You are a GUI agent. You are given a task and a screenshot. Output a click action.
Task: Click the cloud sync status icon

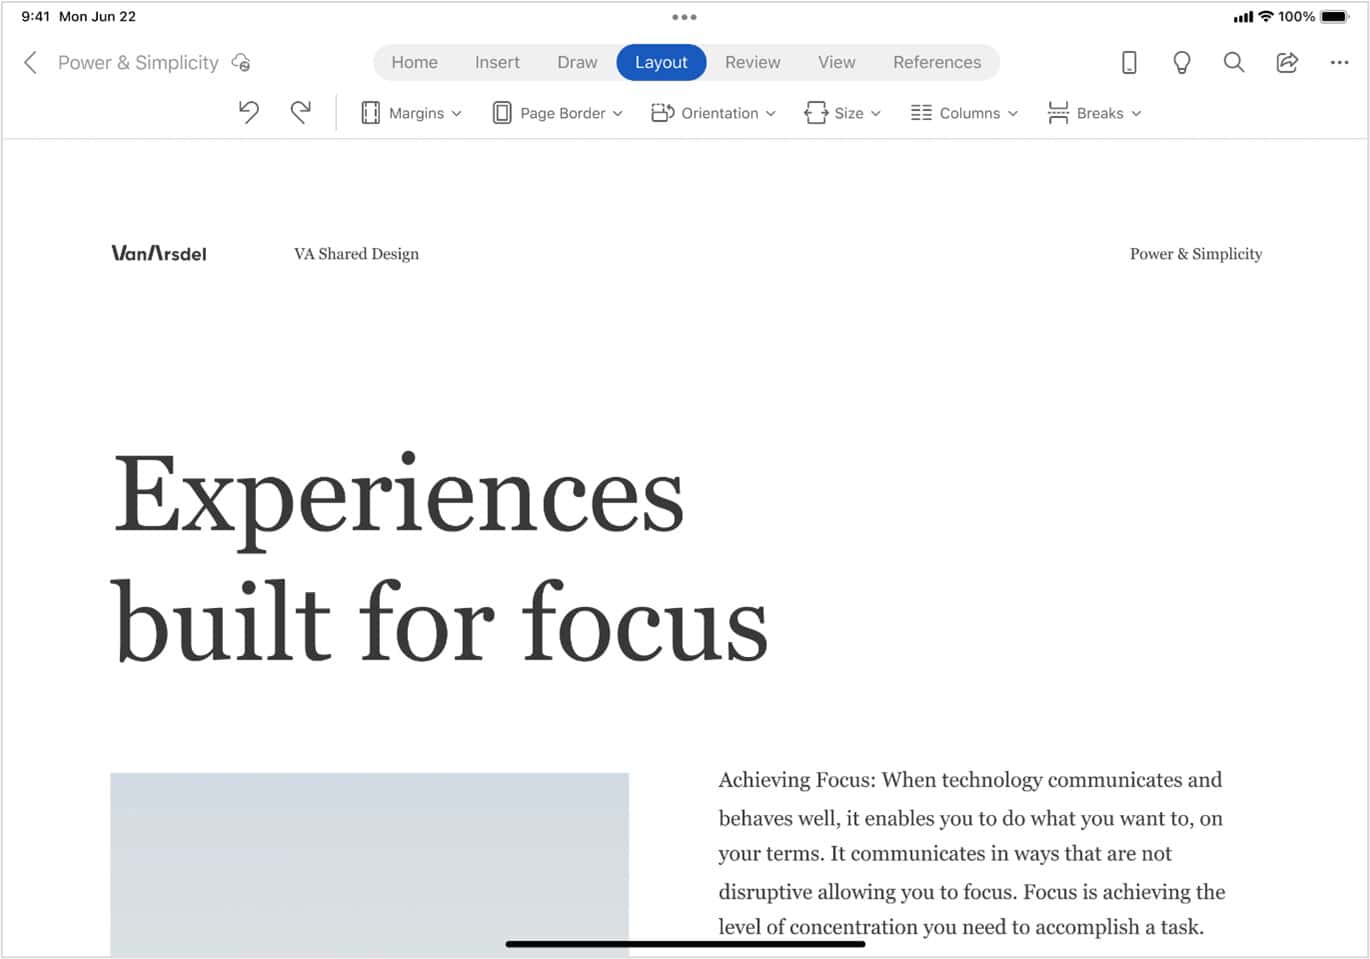tap(241, 63)
